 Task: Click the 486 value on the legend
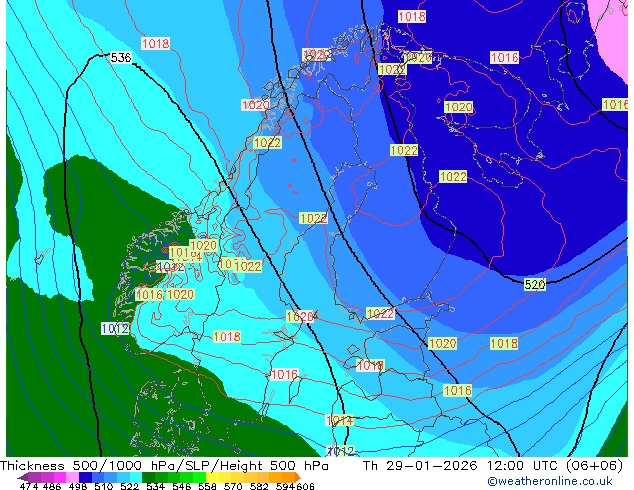coord(52,486)
